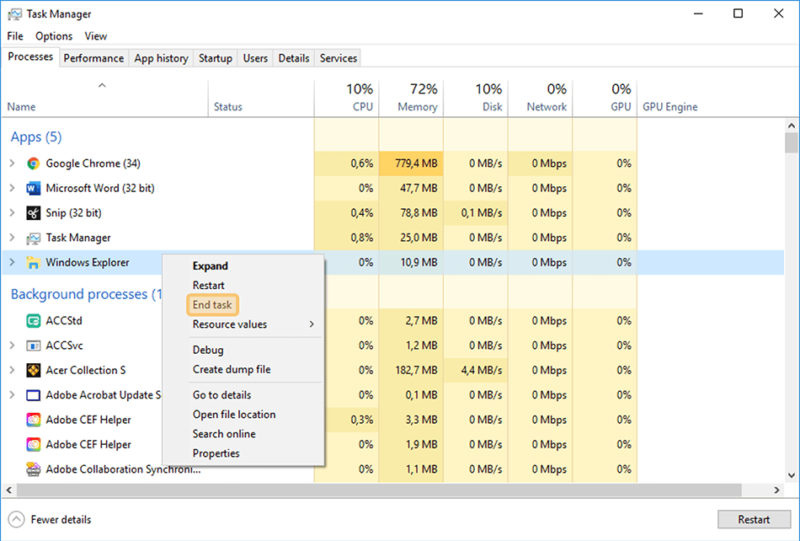Click the horizontal scrollbar left arrow

(9, 490)
